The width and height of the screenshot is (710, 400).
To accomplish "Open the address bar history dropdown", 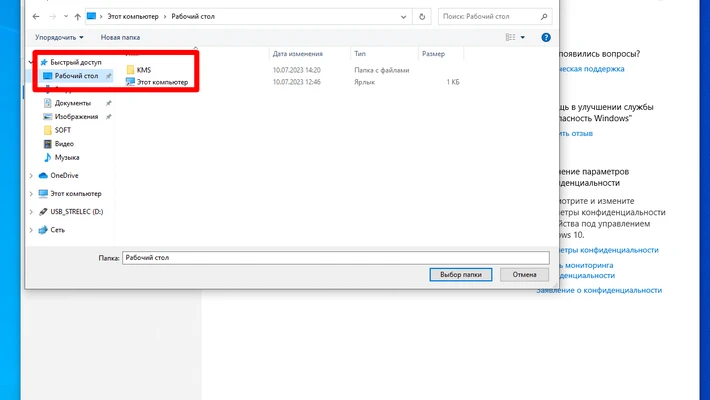I will click(x=408, y=17).
